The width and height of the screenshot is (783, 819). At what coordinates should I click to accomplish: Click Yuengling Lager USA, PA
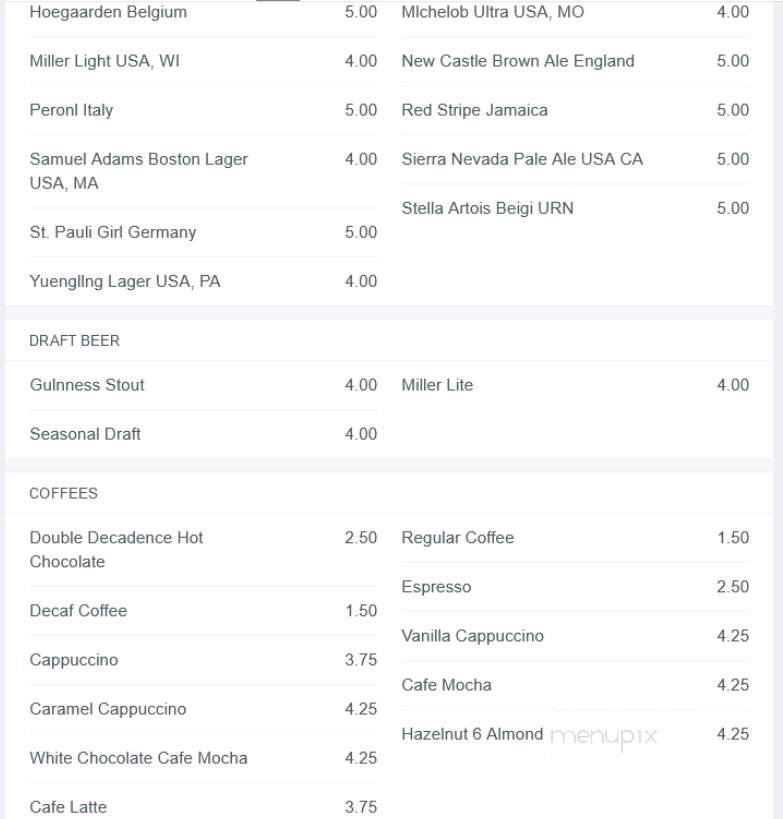coord(125,281)
